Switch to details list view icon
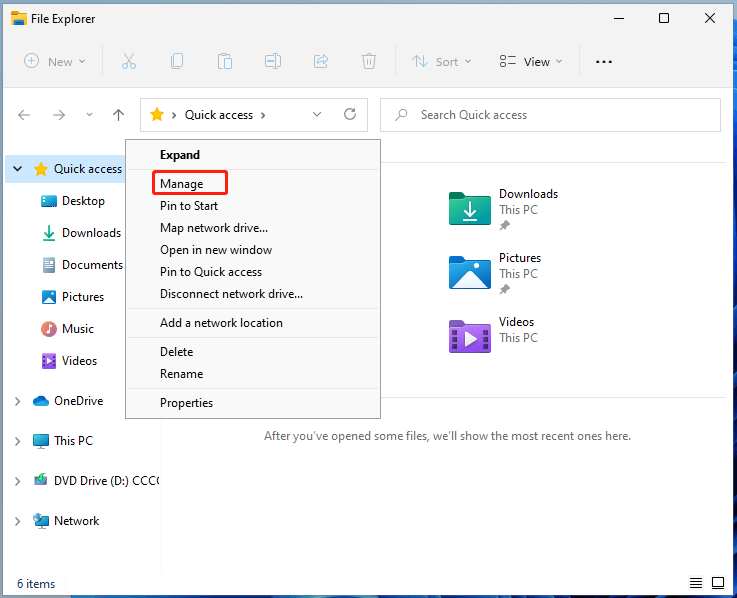 pyautogui.click(x=696, y=583)
